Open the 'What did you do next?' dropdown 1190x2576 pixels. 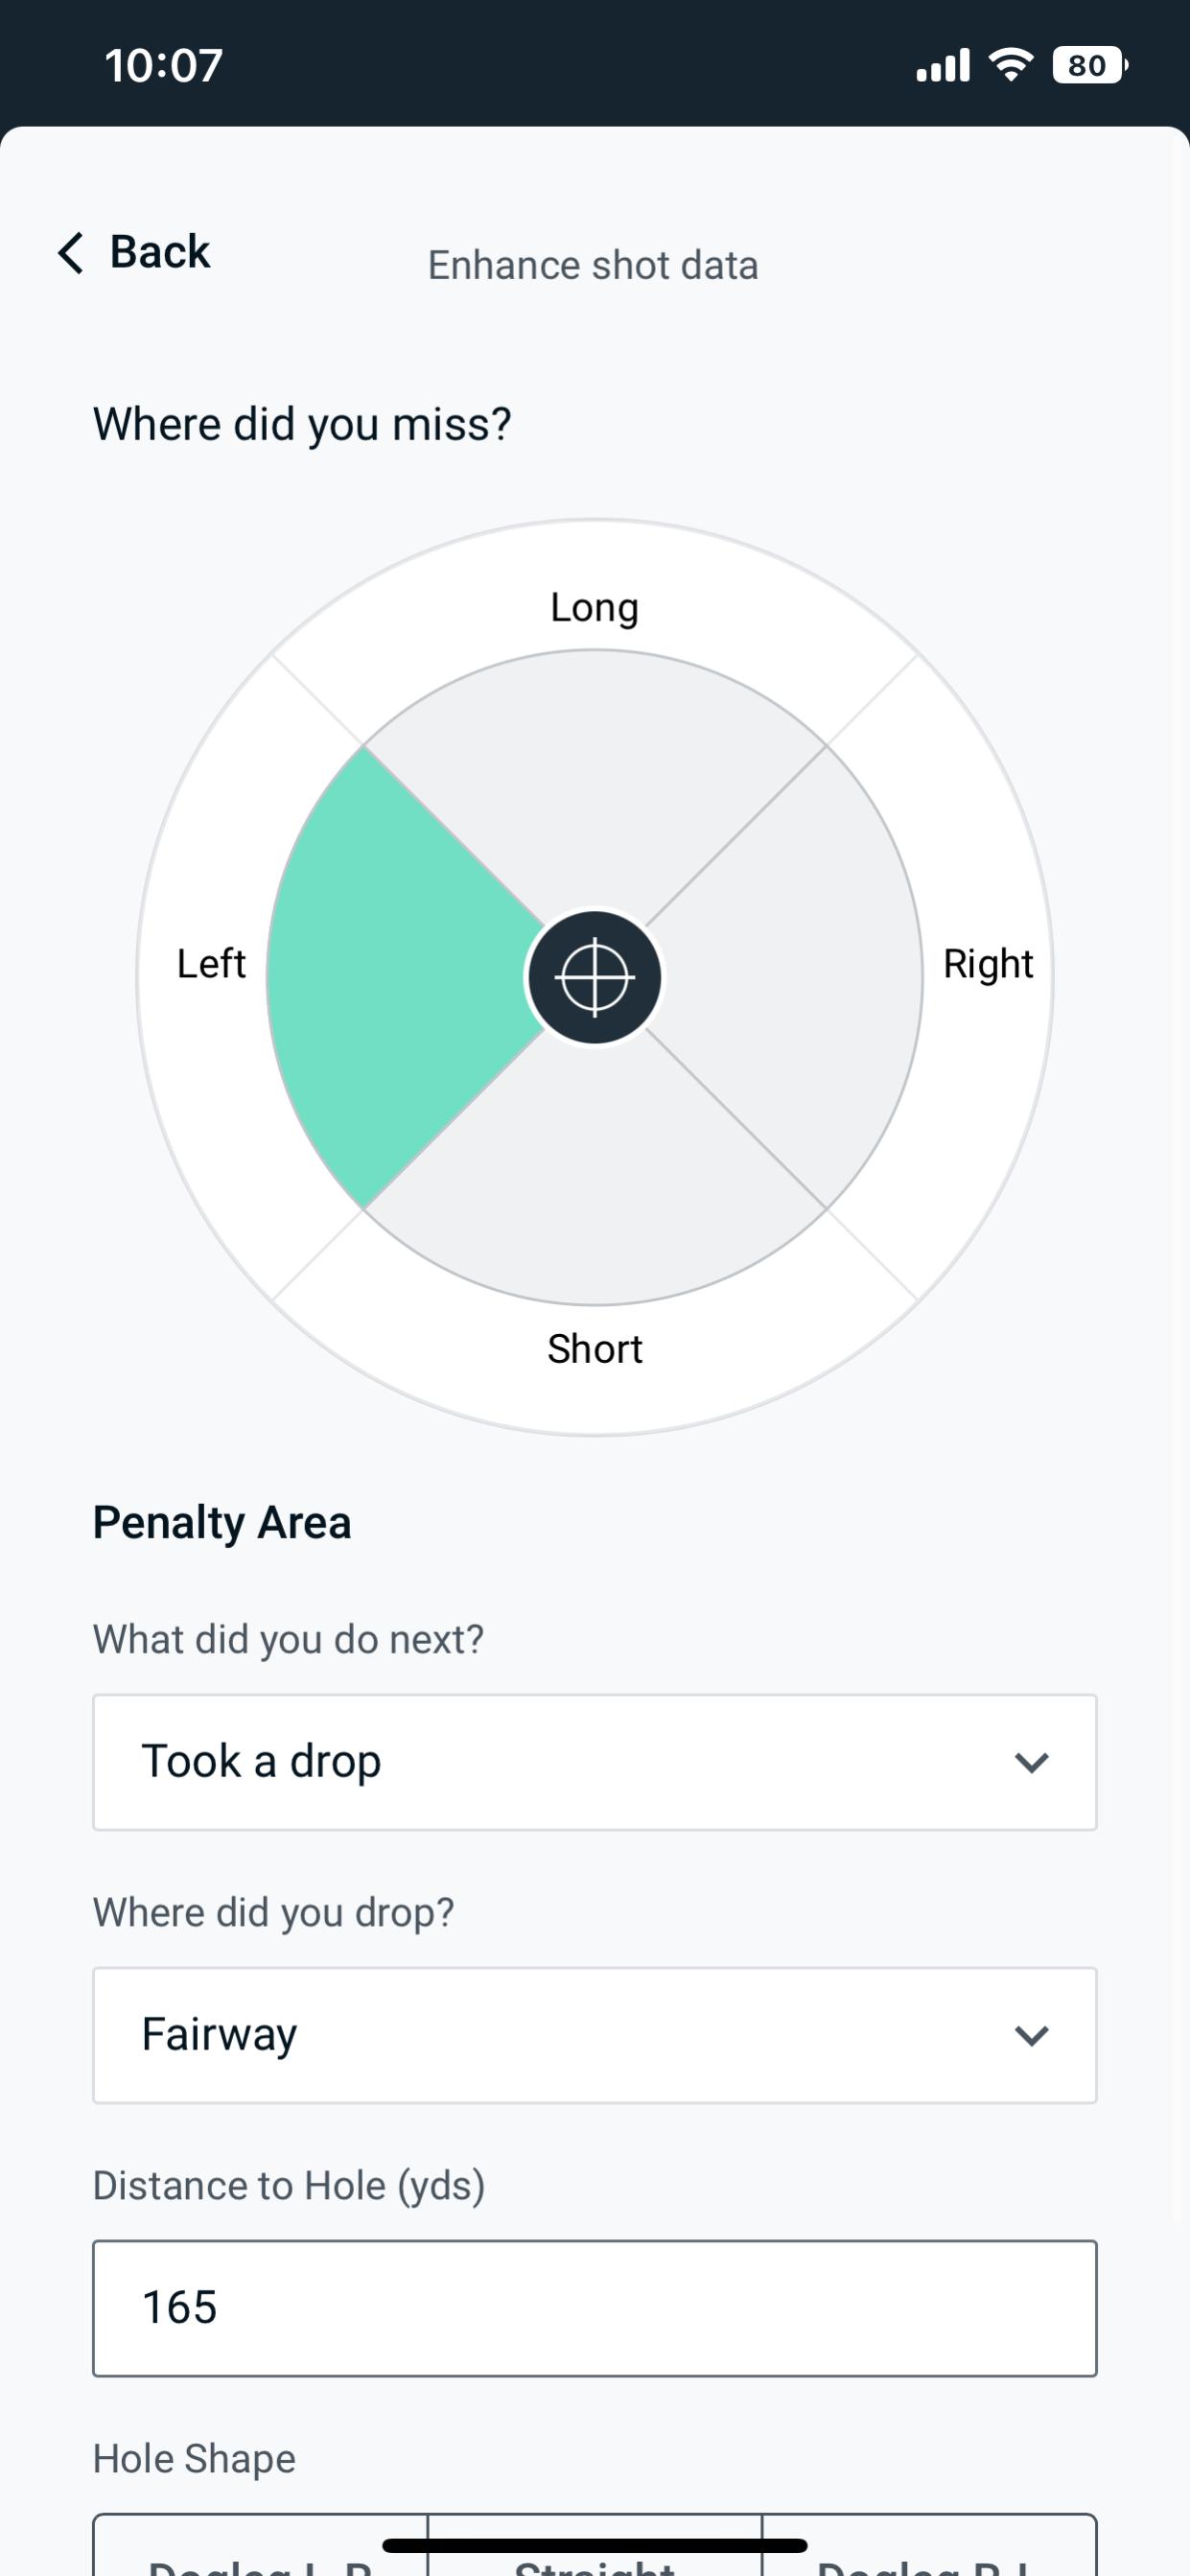[x=594, y=1762]
